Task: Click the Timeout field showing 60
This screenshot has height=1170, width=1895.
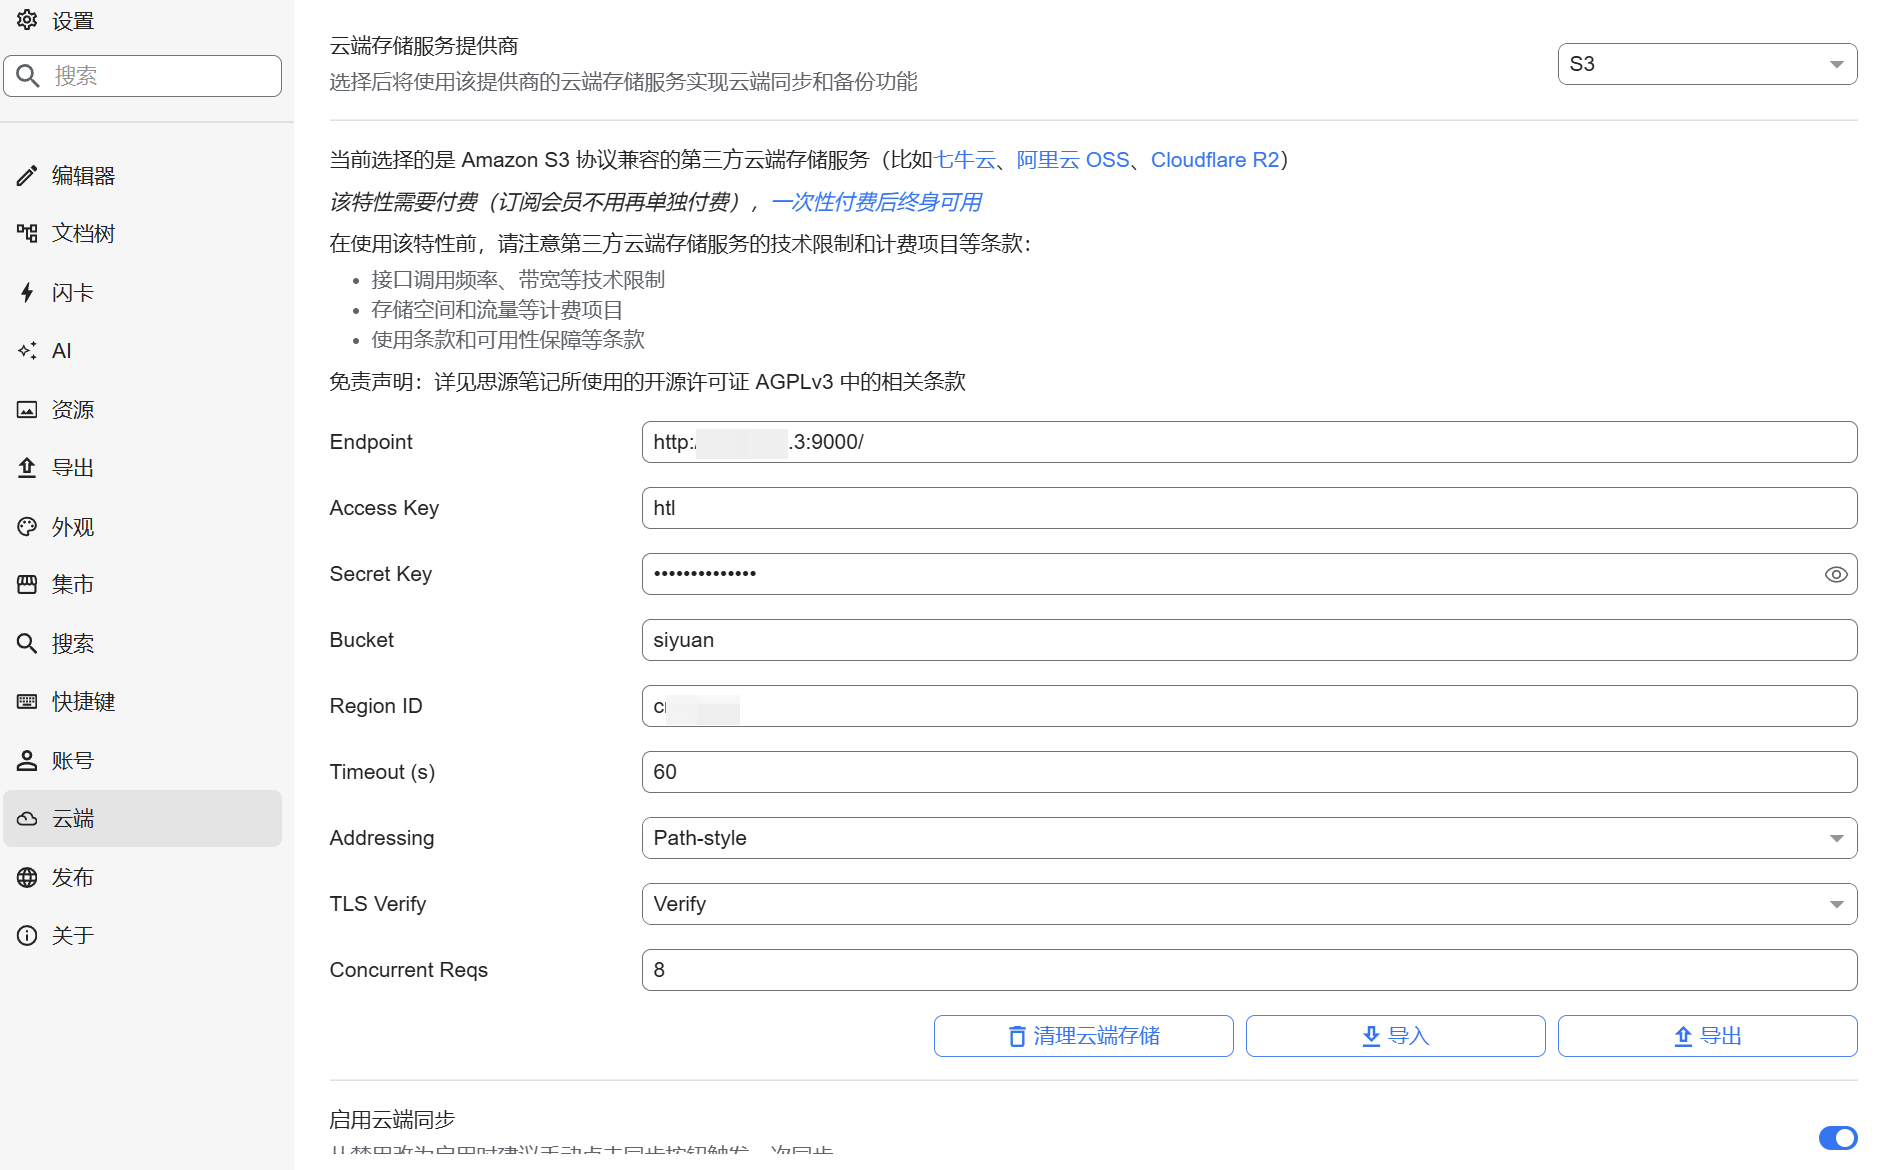Action: (1249, 772)
